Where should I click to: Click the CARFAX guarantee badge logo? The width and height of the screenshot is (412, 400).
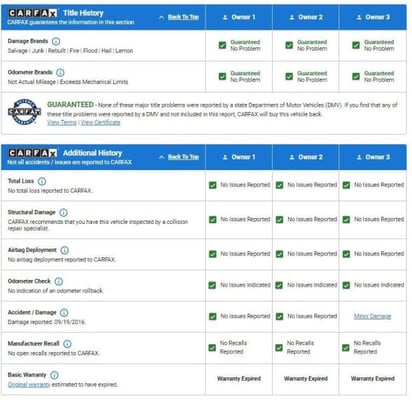coord(24,112)
